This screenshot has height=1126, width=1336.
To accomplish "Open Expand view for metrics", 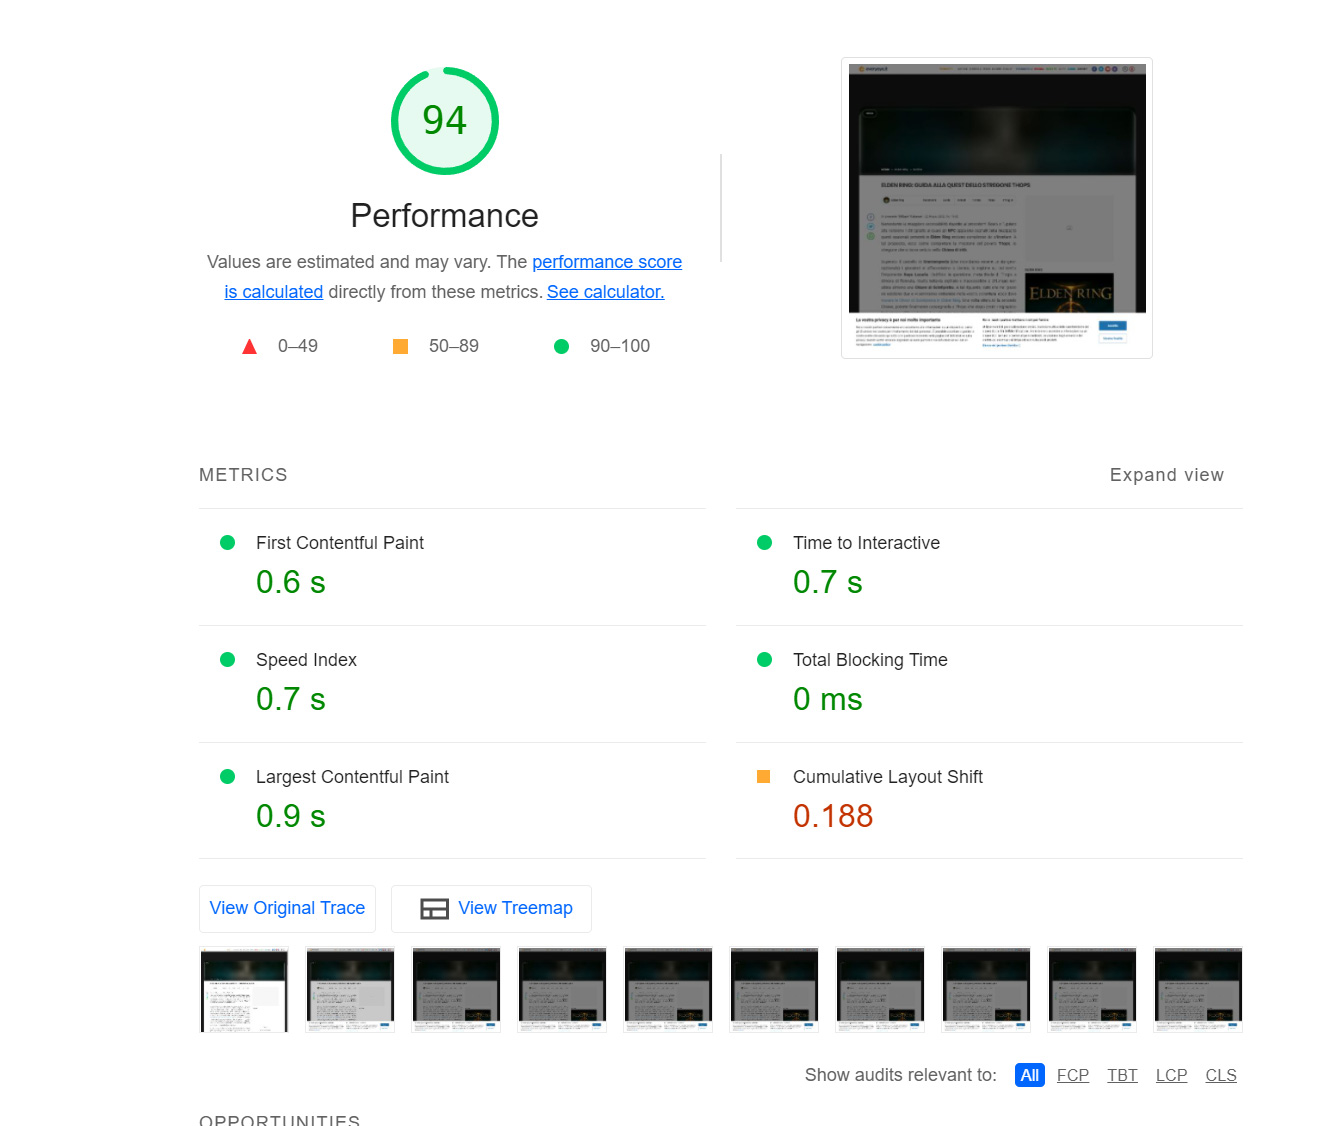I will (1166, 475).
